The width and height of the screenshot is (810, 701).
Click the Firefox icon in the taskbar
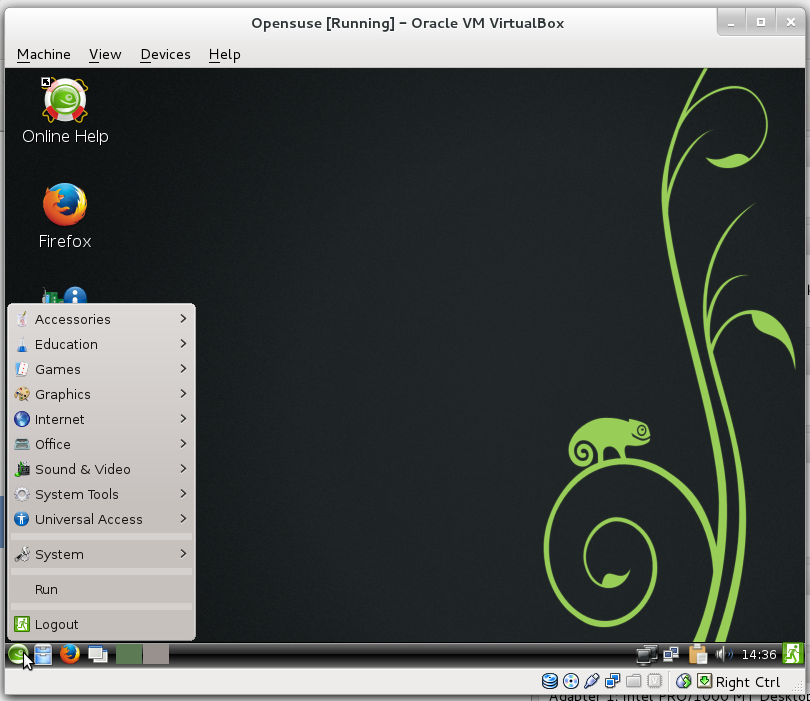pos(68,654)
